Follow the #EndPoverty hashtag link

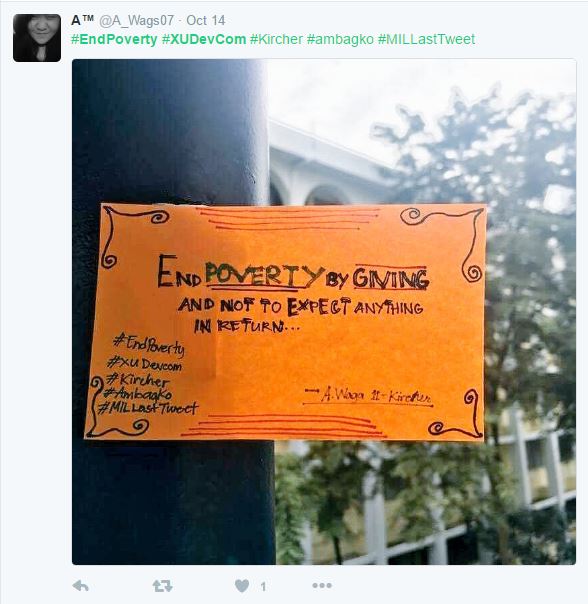tap(114, 39)
